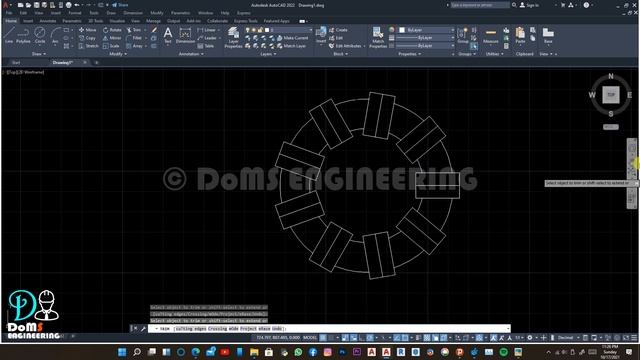Click the object color wheel swatch
Screen dimensions: 640x360
click(x=392, y=30)
